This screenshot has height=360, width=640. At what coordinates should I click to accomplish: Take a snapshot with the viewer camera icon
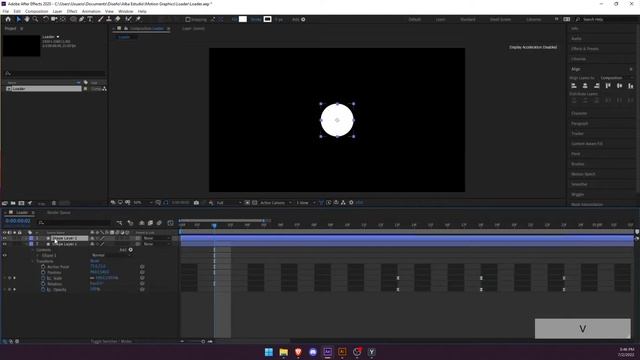click(196, 202)
